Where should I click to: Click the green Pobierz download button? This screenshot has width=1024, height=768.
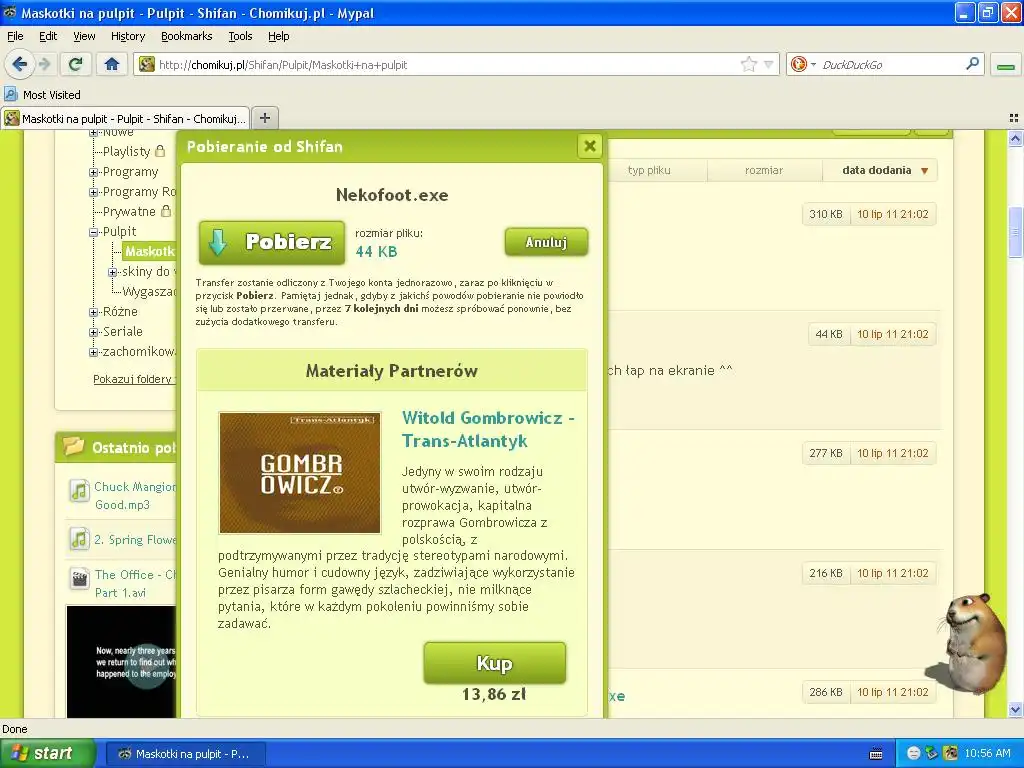[x=272, y=242]
